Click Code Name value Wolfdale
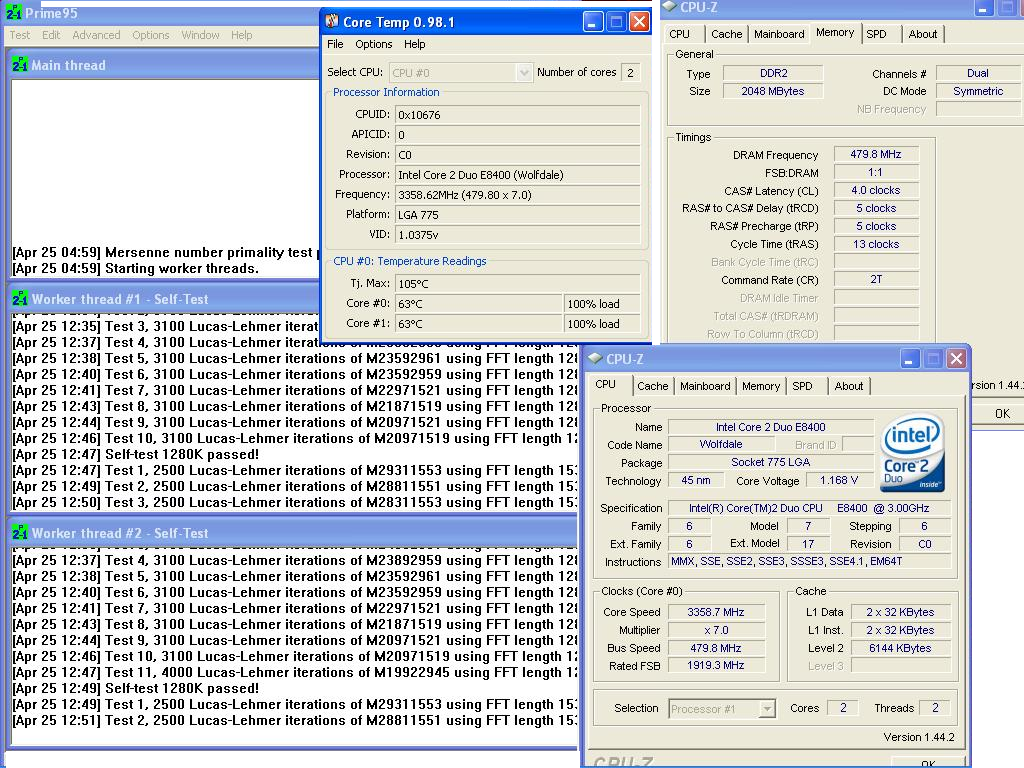Viewport: 1024px width, 768px height. click(720, 444)
